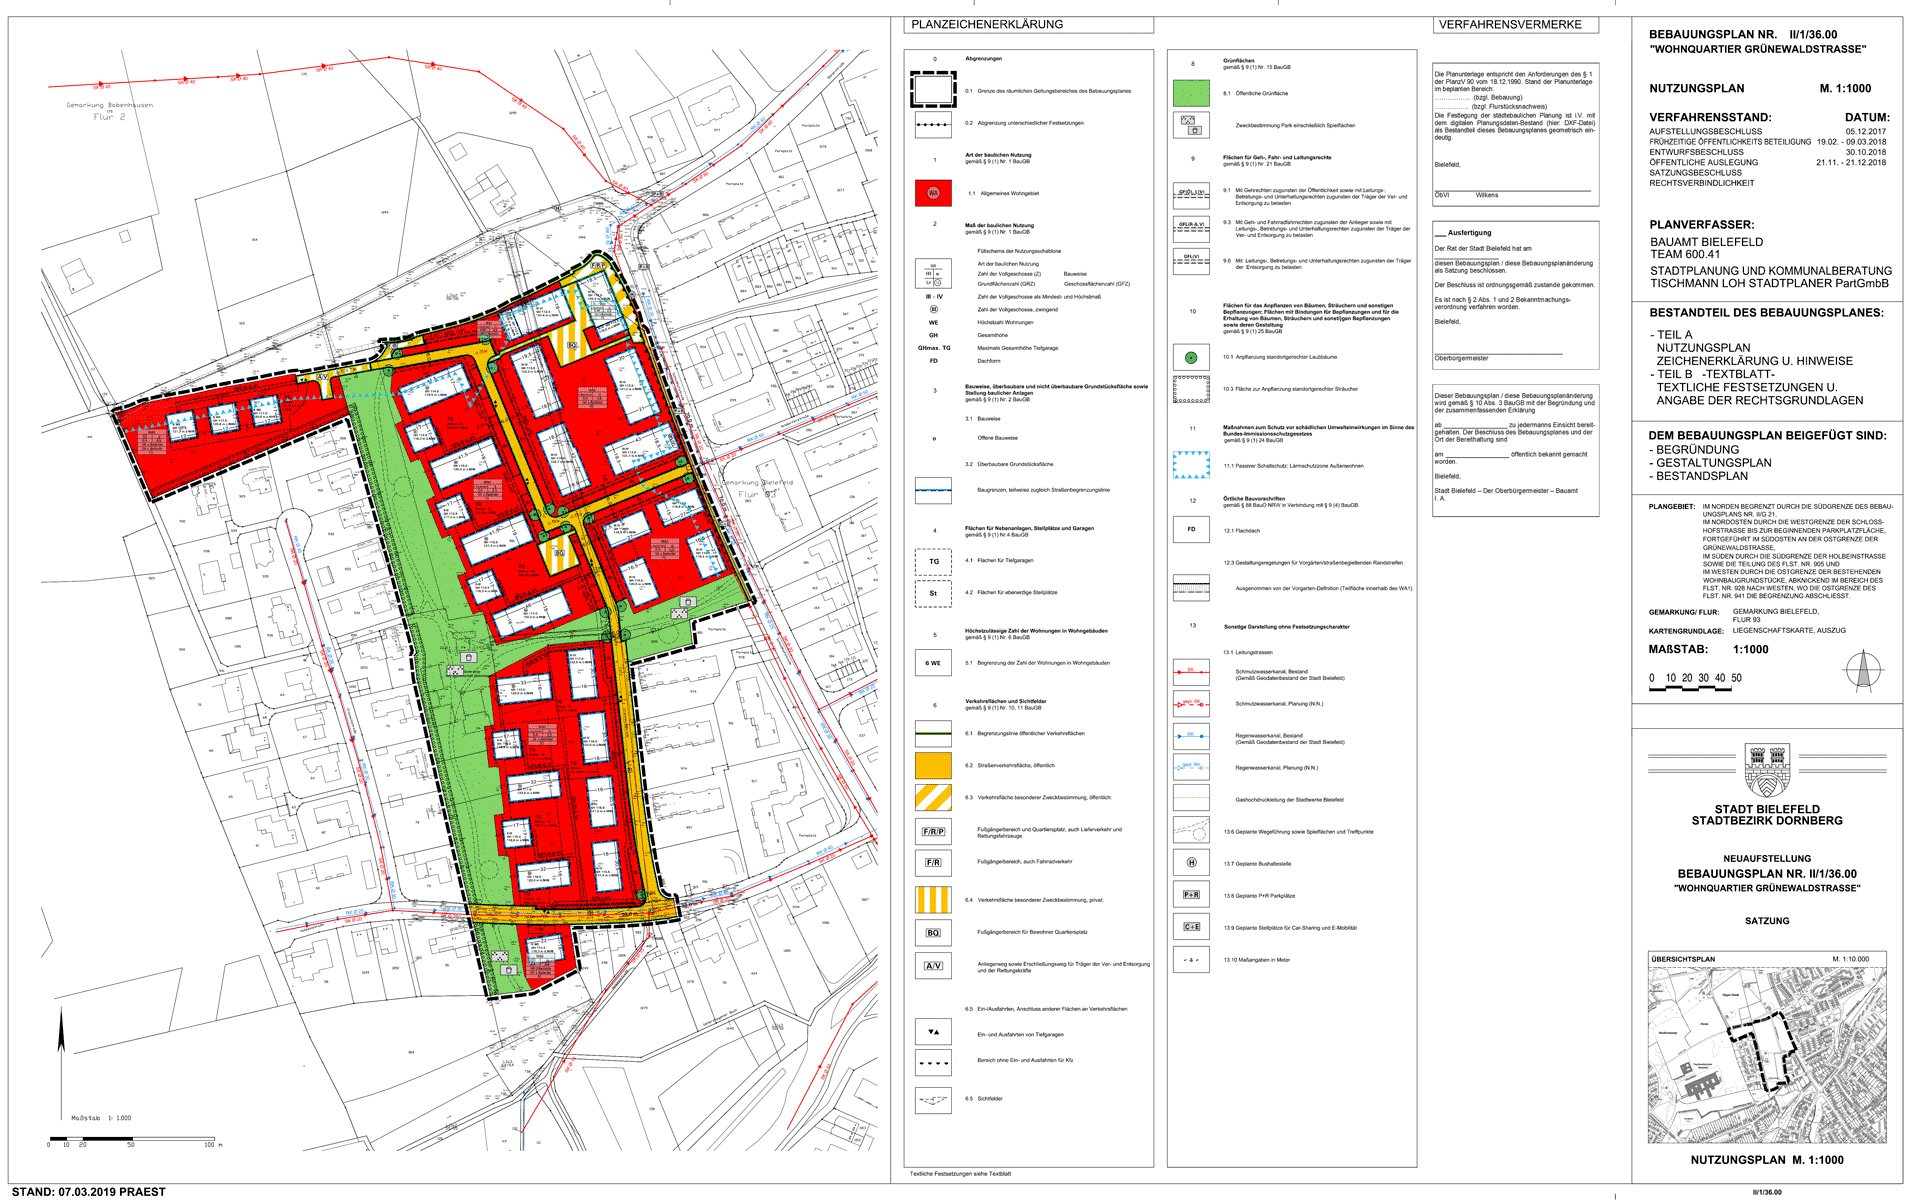This screenshot has width=1925, height=1200.
Task: Click the north arrow compass beside the scale
Action: tap(1863, 670)
